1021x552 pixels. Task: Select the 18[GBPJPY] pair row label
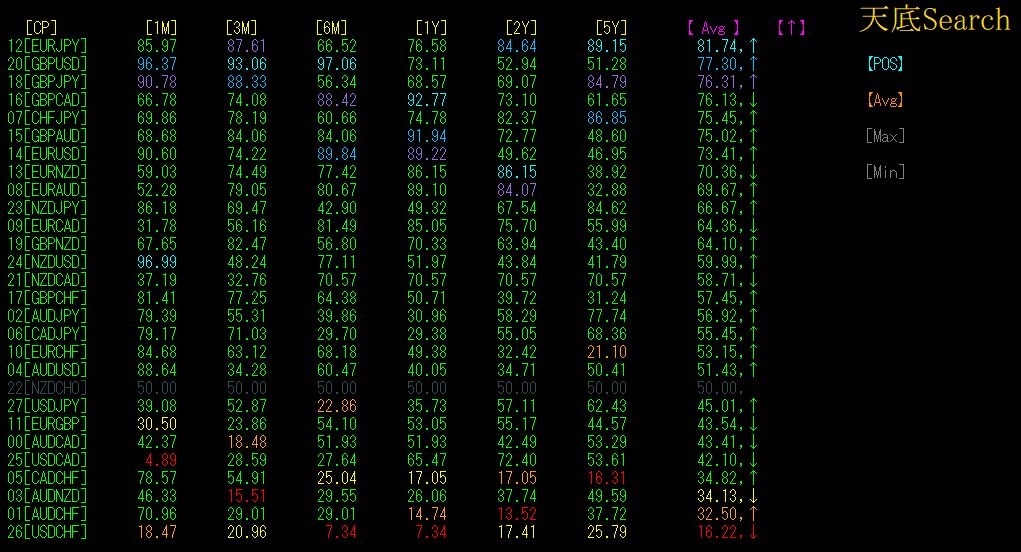click(47, 82)
